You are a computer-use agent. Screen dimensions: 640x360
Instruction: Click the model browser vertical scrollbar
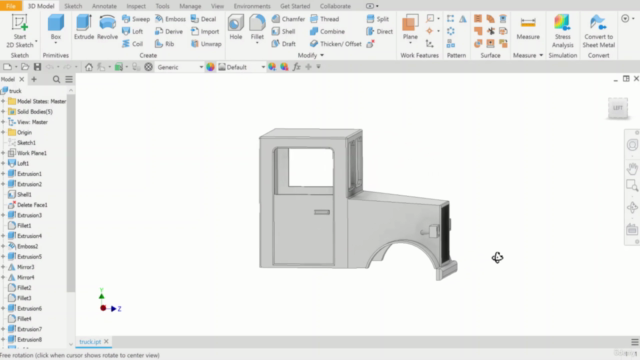point(71,193)
